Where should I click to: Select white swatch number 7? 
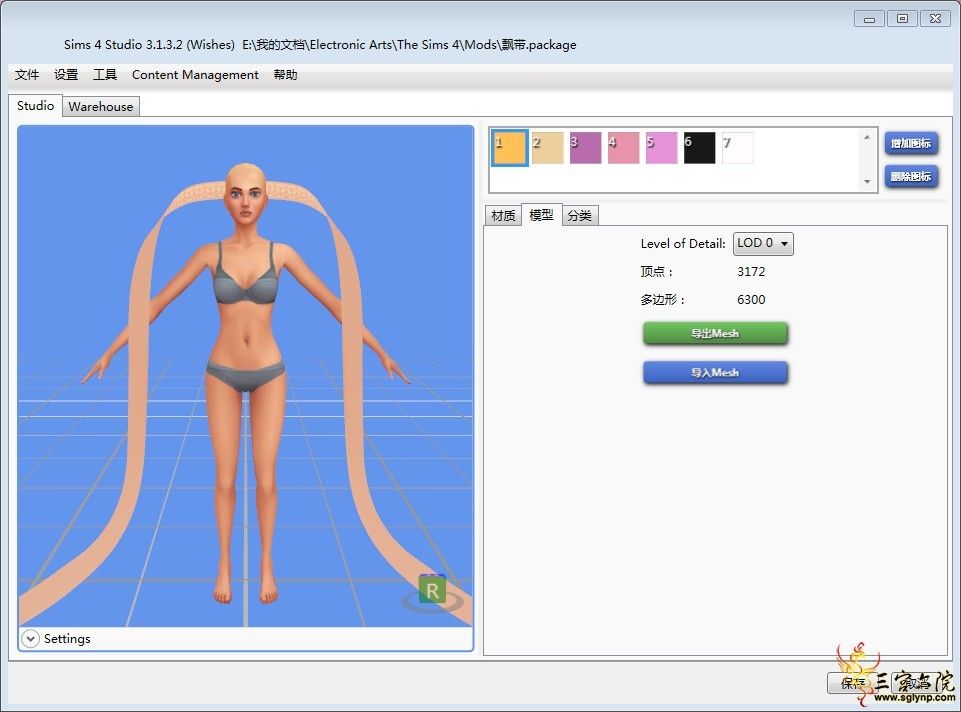click(x=737, y=148)
